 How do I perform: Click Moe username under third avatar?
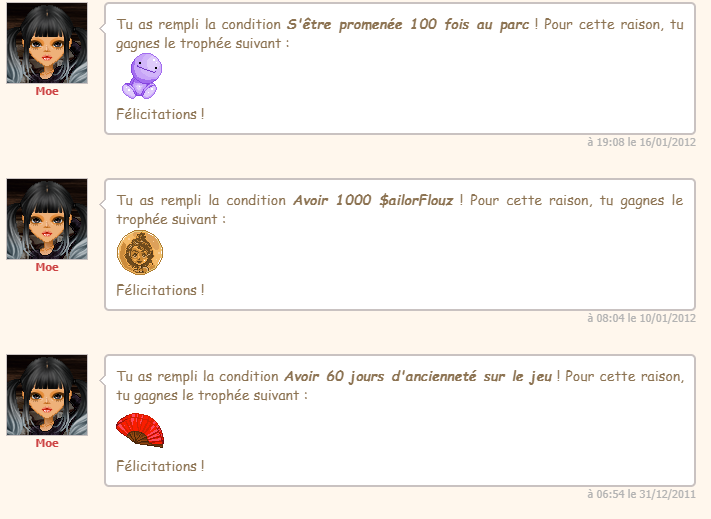(x=47, y=443)
